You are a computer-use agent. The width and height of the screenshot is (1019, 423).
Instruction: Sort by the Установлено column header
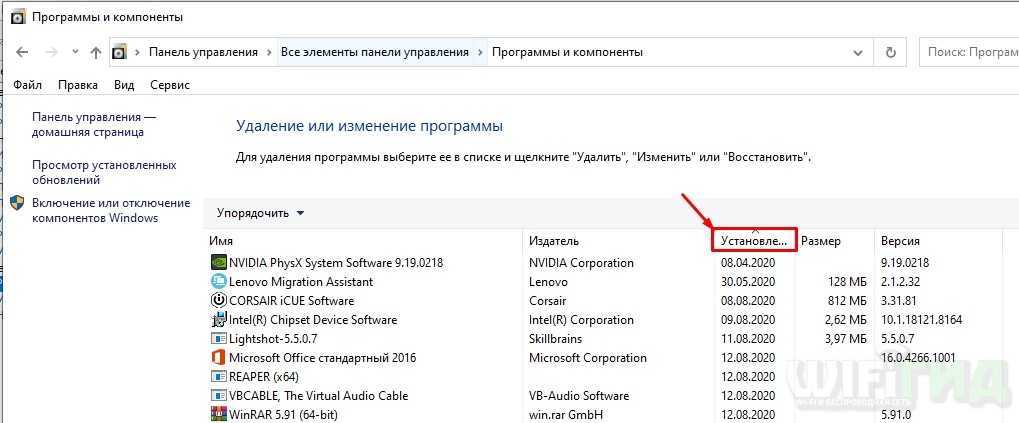(754, 241)
